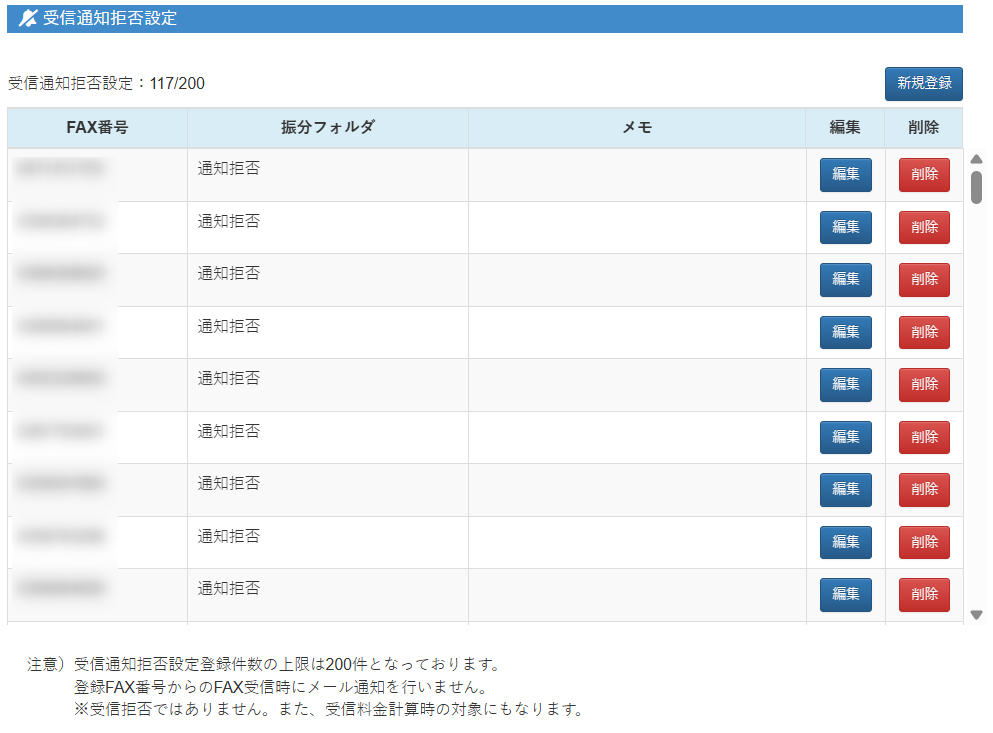Click 通知拒否 in the fourth row
This screenshot has width=993, height=733.
point(229,326)
